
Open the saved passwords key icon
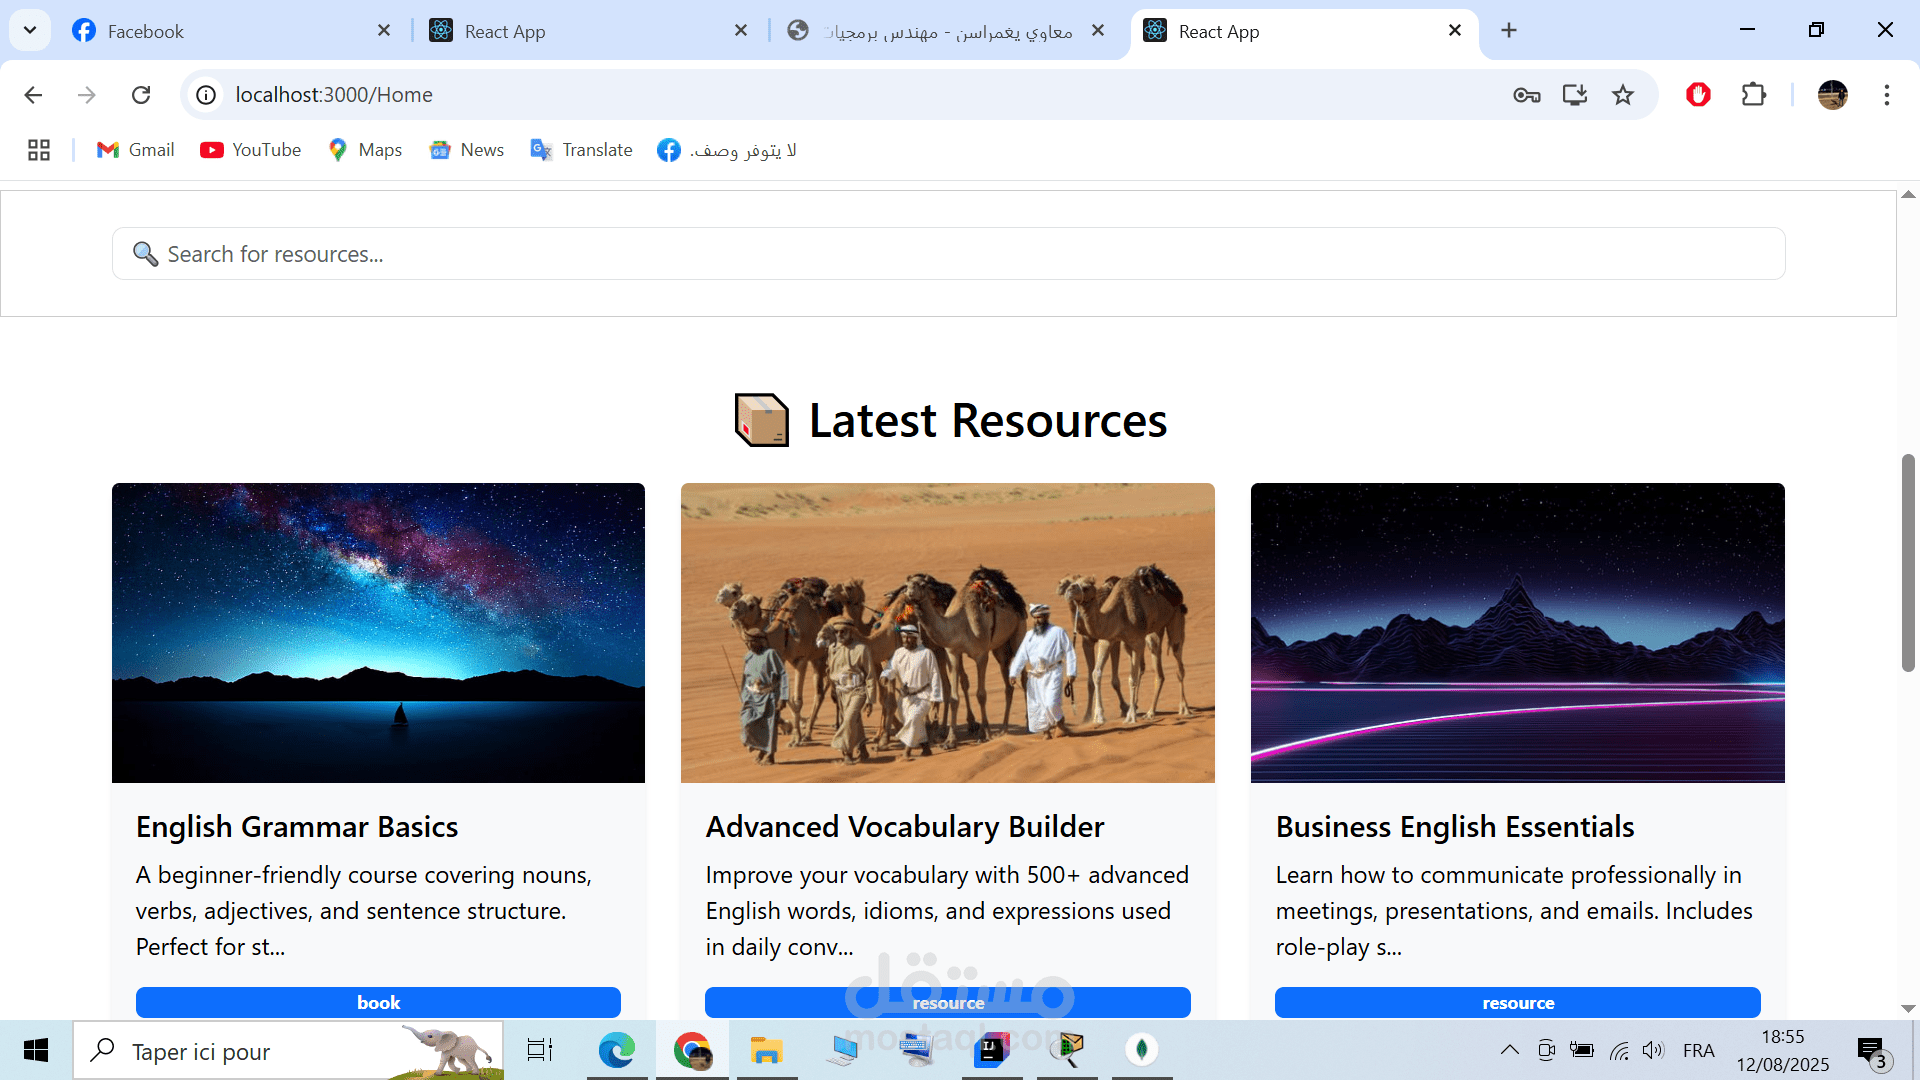pos(1526,95)
